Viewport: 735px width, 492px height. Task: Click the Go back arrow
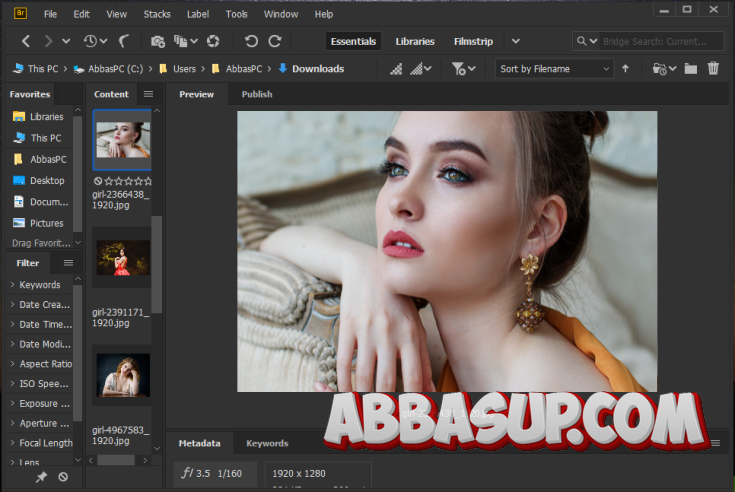point(26,41)
